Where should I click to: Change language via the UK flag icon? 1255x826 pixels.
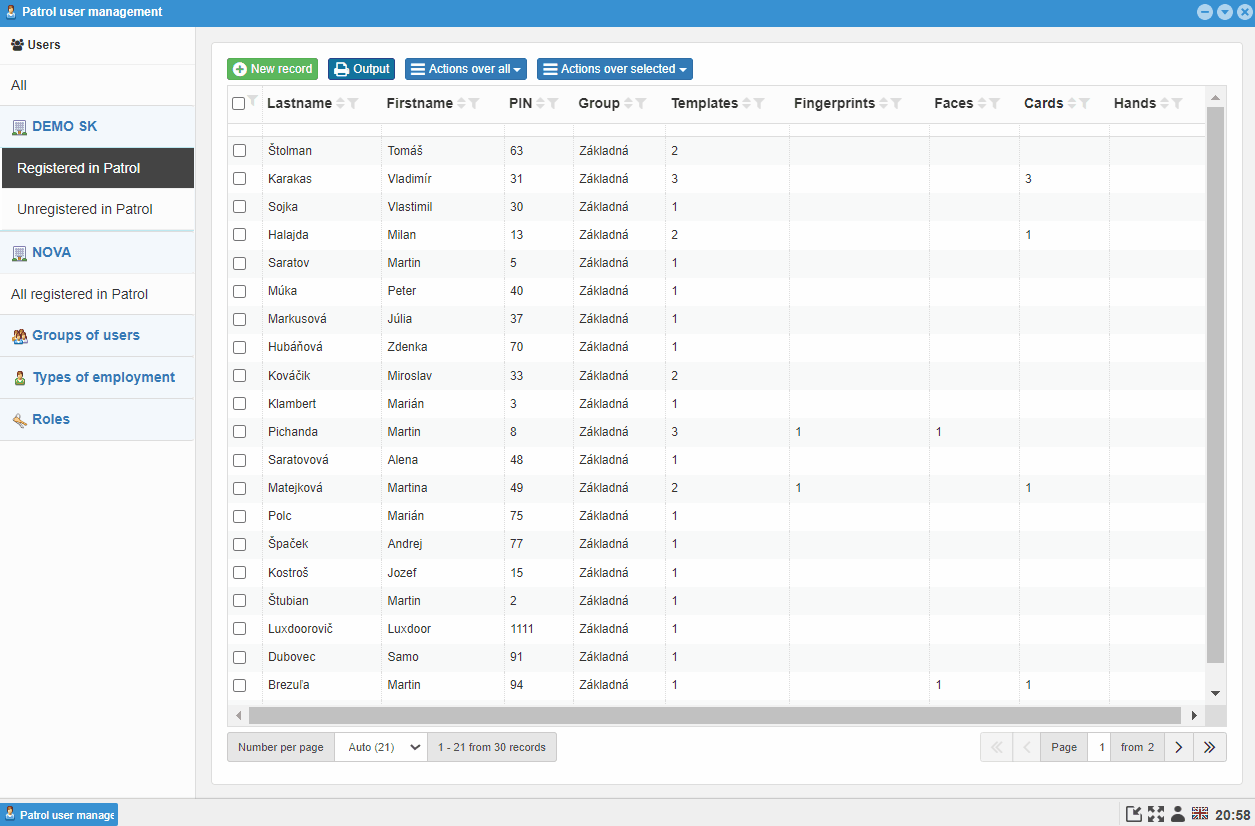[x=1200, y=813]
